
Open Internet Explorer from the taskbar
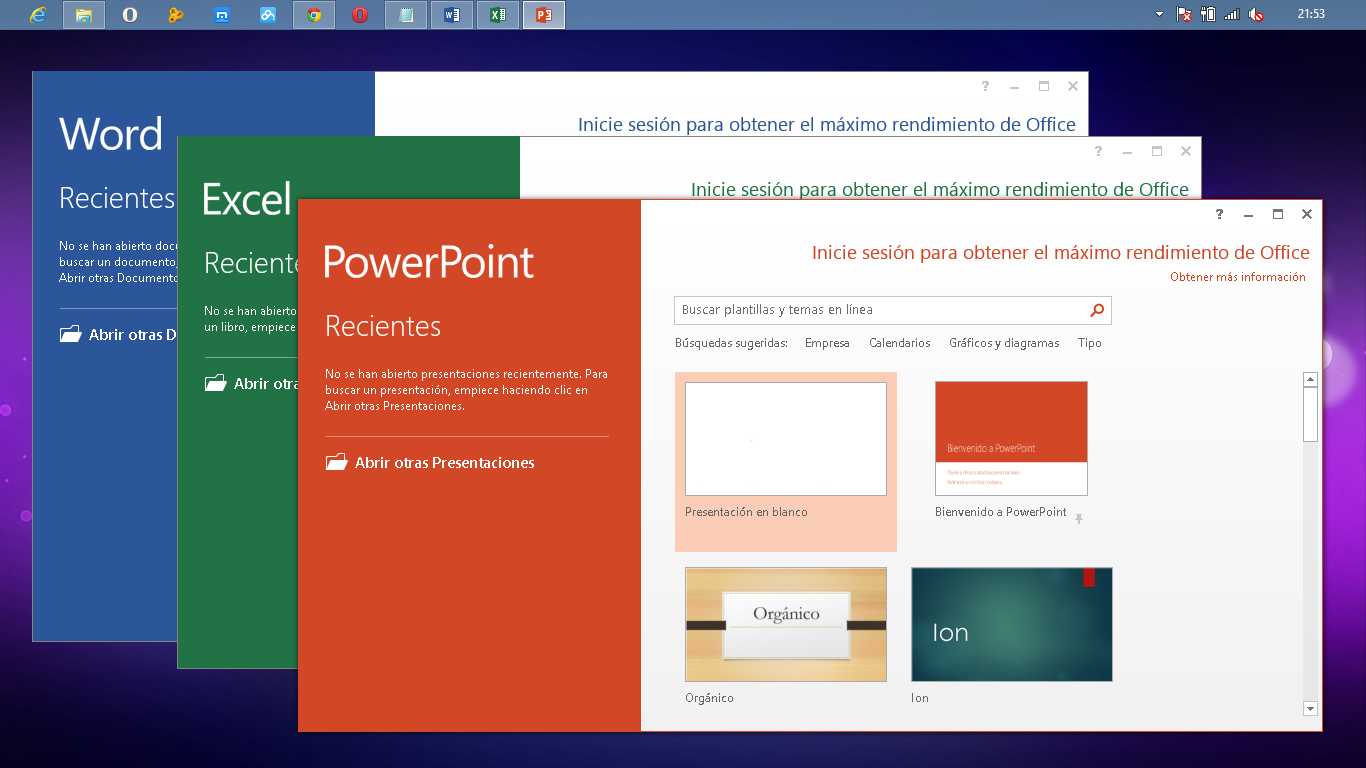(x=38, y=15)
